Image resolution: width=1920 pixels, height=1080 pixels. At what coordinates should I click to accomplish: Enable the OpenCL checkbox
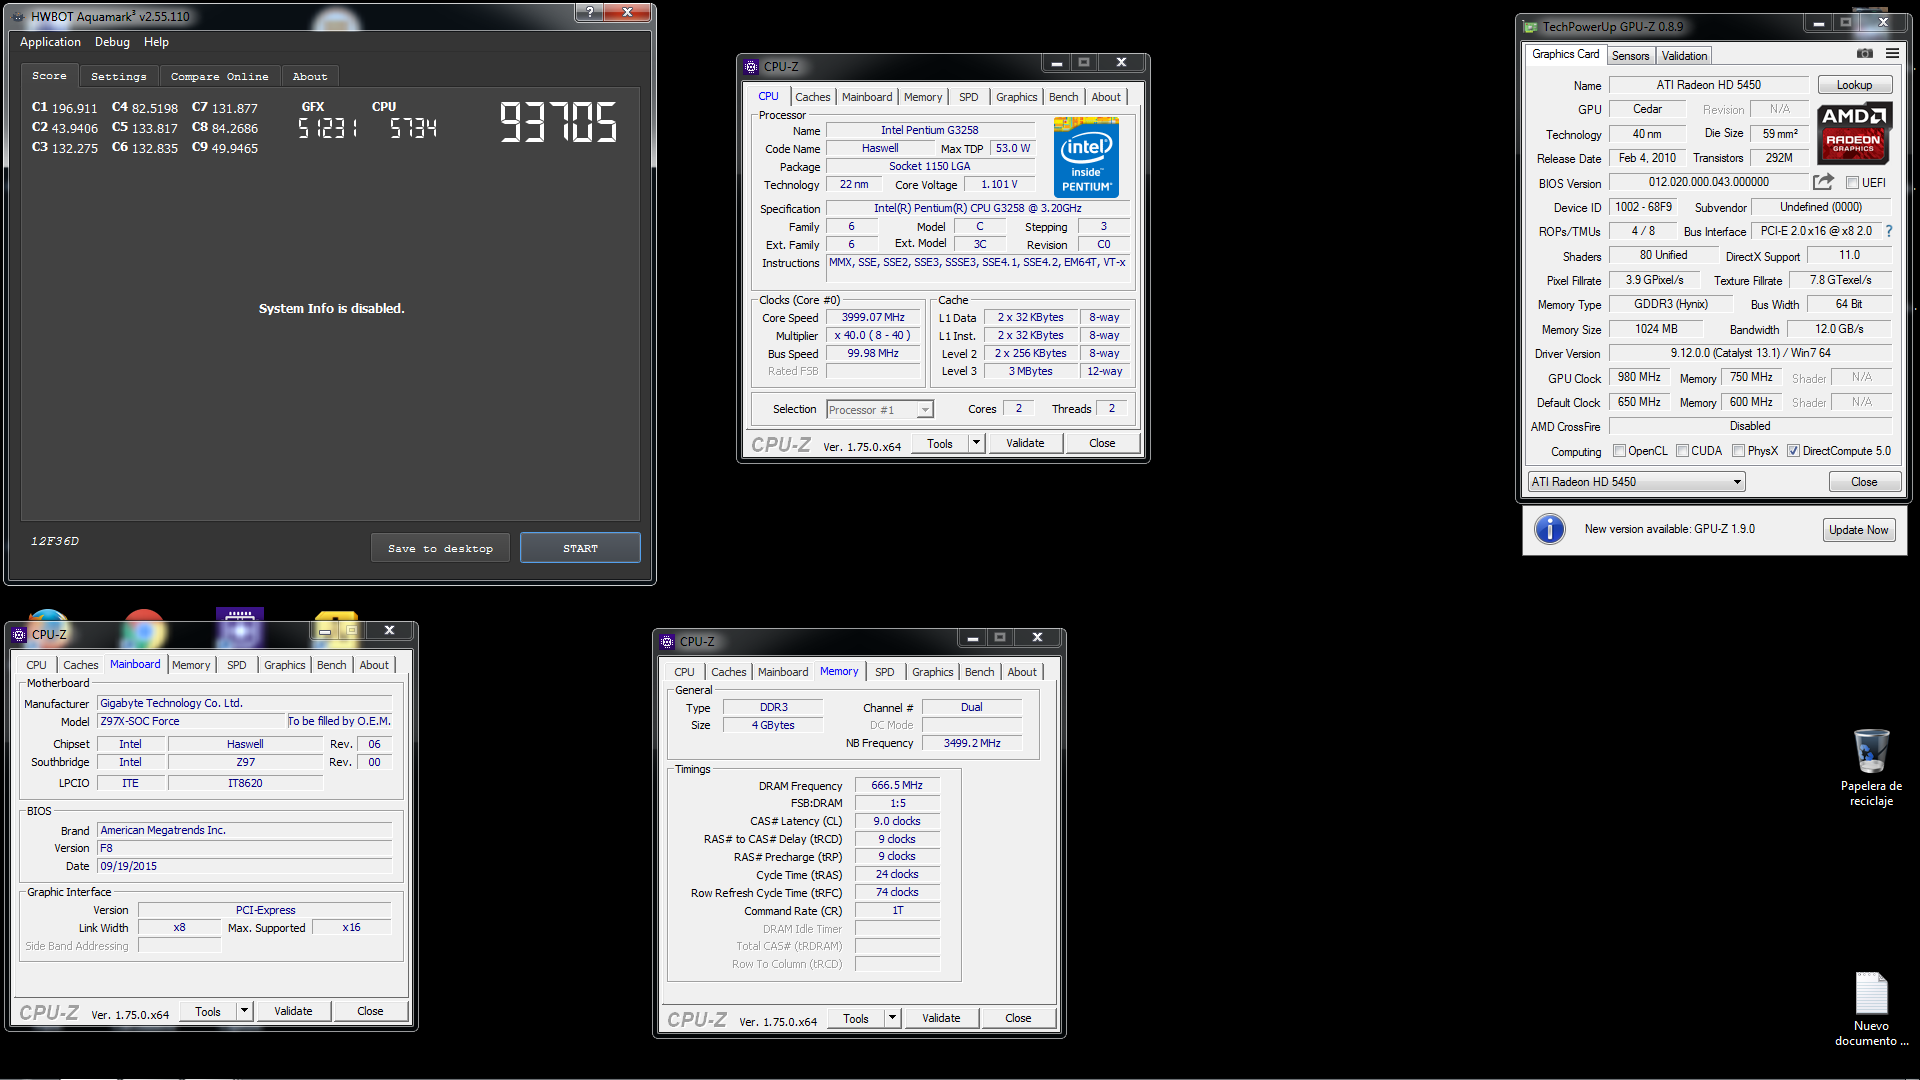(1619, 451)
